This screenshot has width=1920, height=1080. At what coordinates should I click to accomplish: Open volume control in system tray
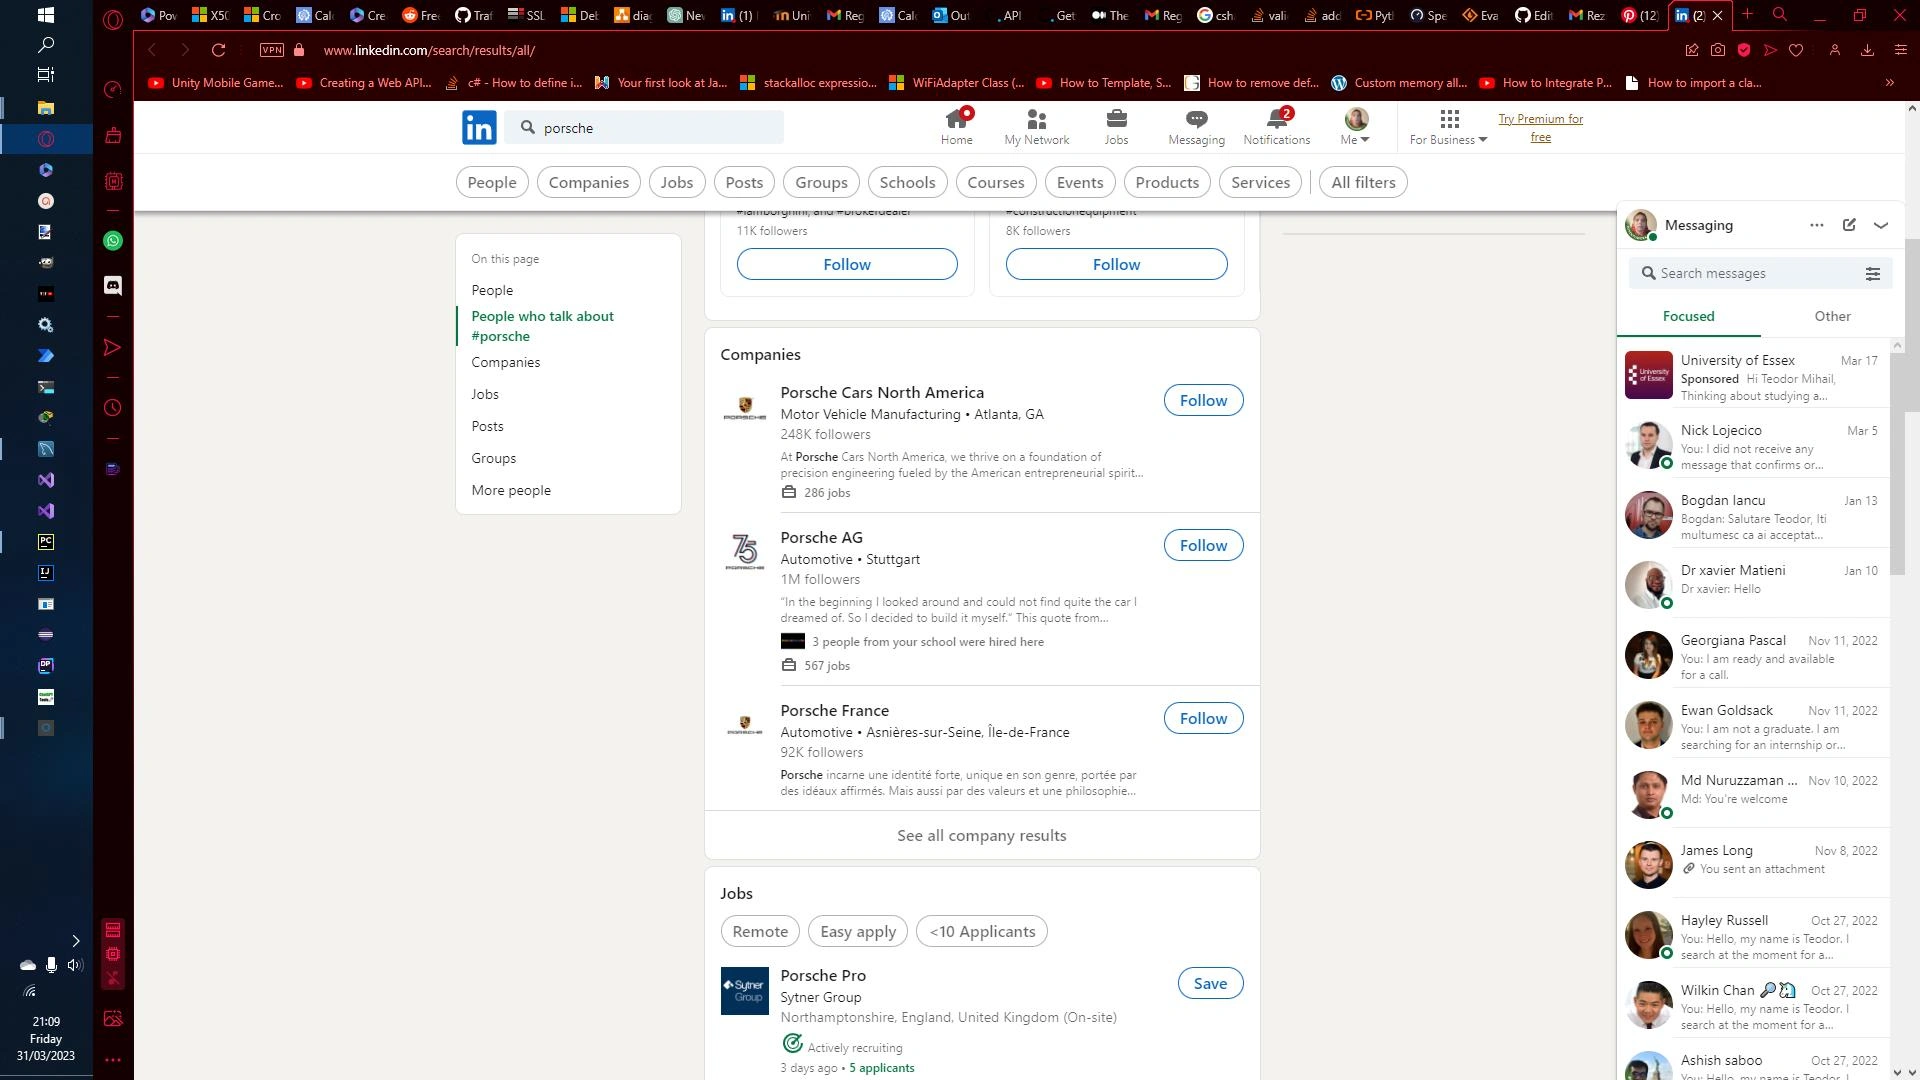click(x=75, y=965)
